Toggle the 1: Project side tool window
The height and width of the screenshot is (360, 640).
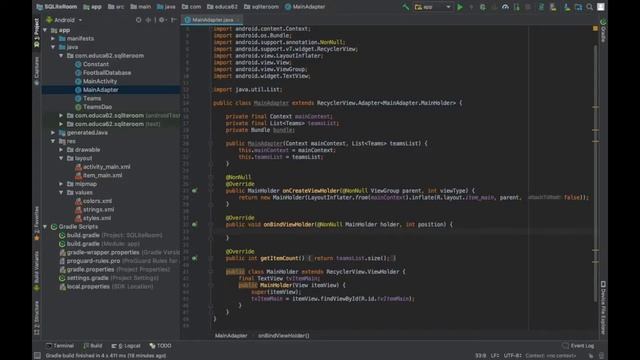(37, 33)
